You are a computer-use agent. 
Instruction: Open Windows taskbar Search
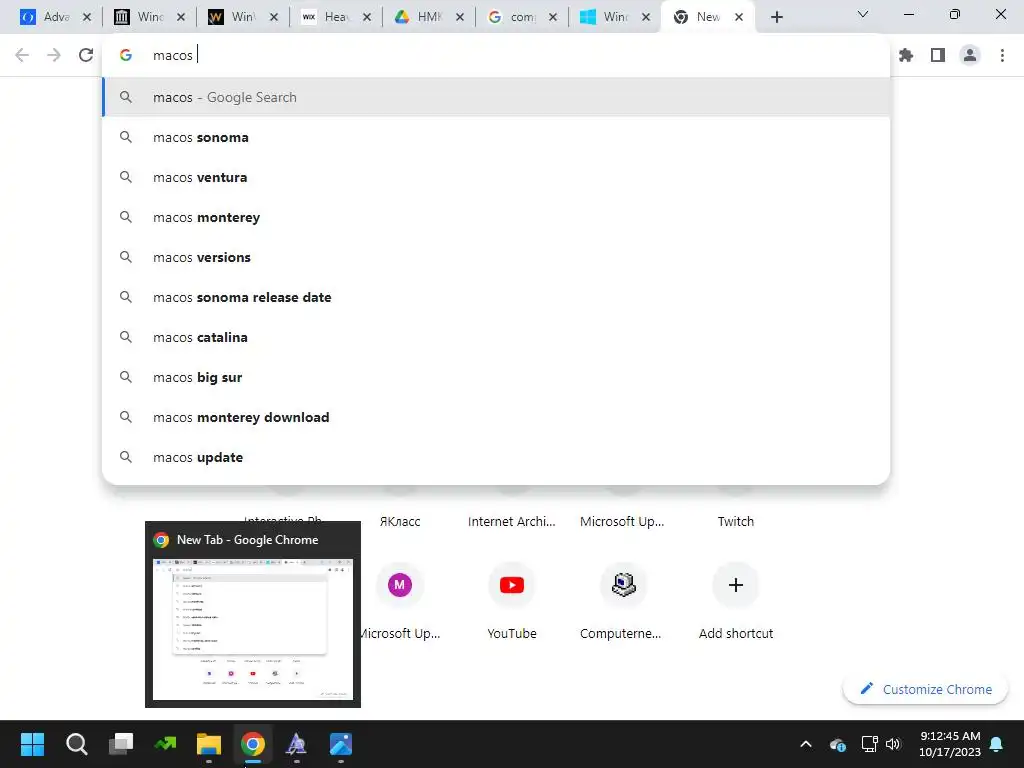click(x=76, y=744)
